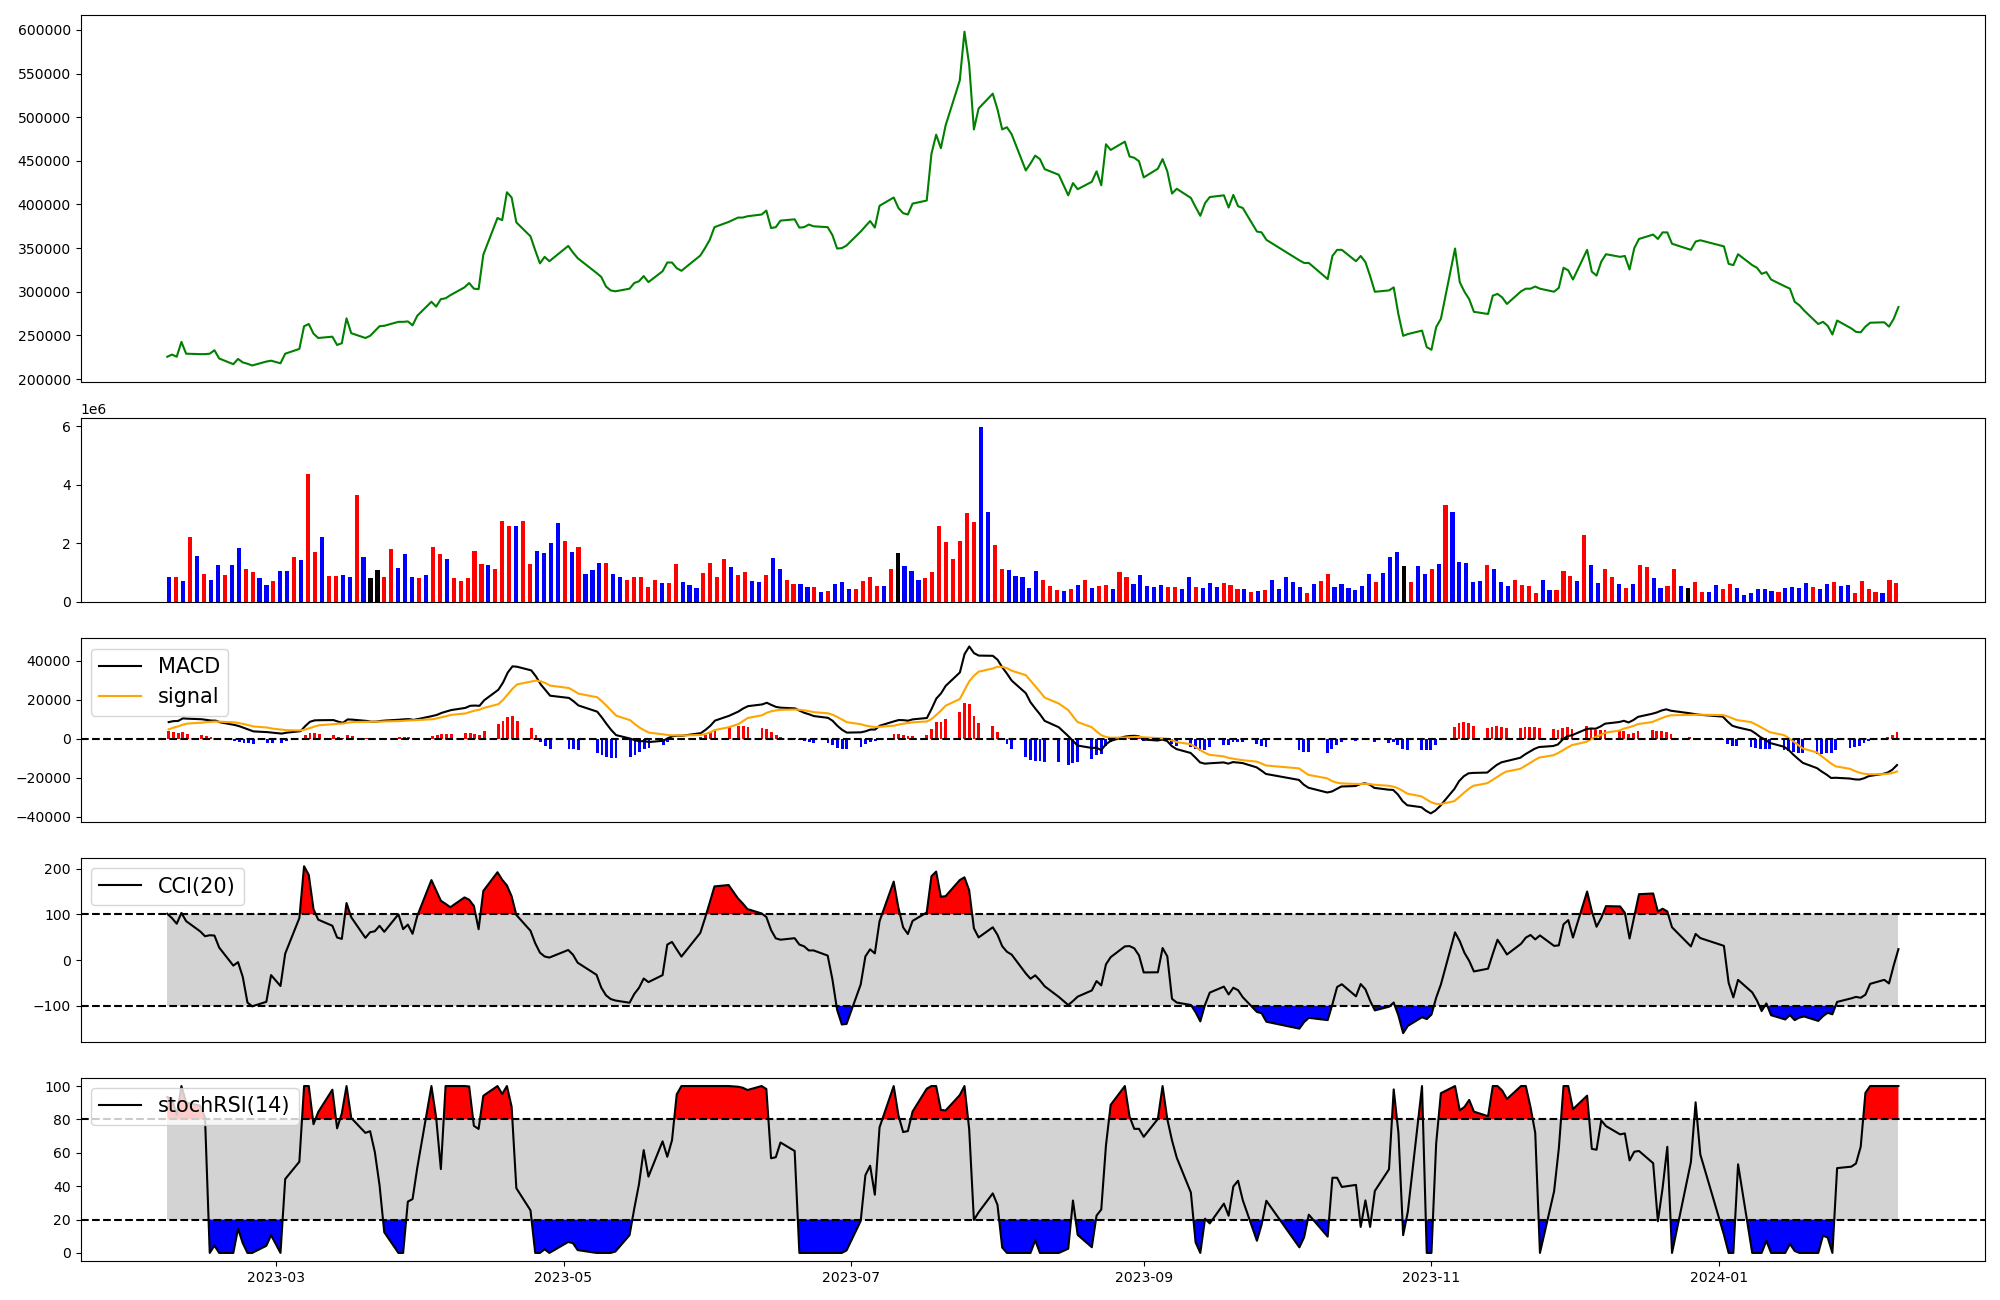The width and height of the screenshot is (2000, 1300).
Task: Click the 40000 tick on the MACD axis
Action: [49, 661]
